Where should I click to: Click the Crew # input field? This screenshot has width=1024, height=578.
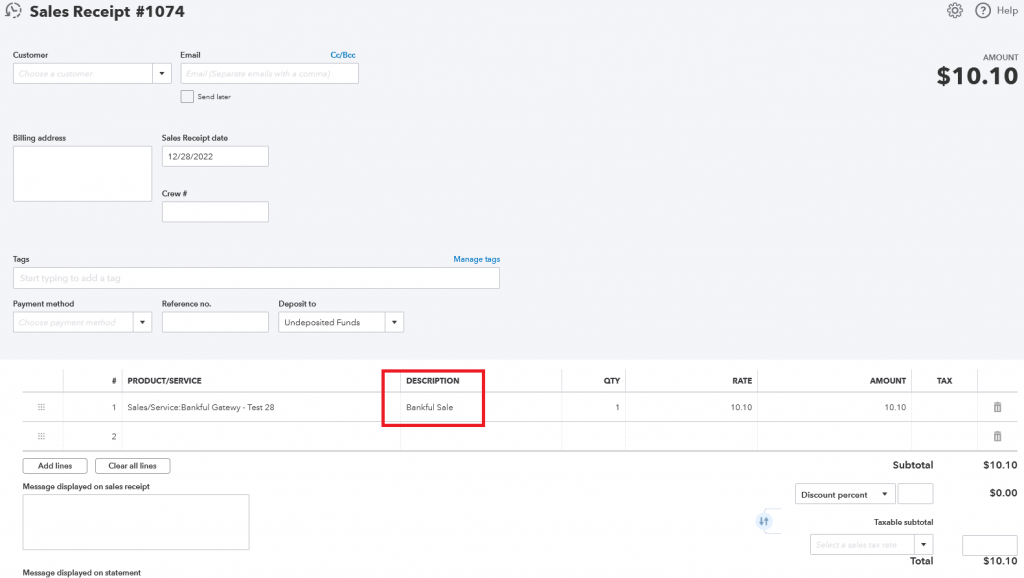215,212
